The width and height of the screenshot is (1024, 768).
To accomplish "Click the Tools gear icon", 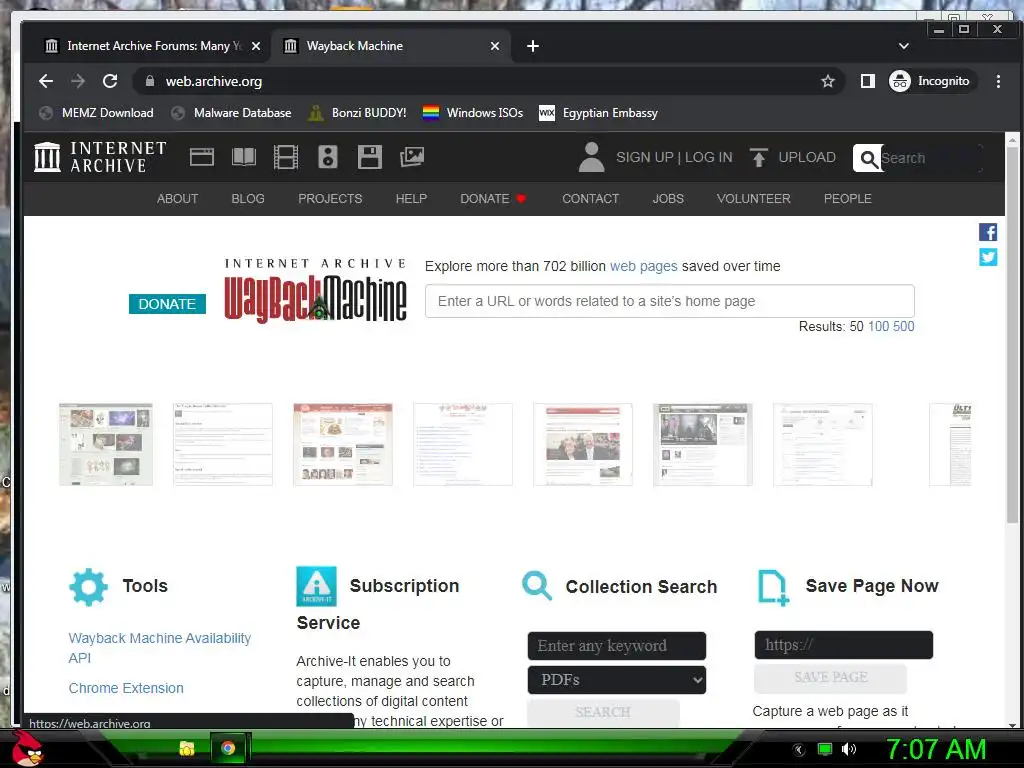I will coord(88,587).
